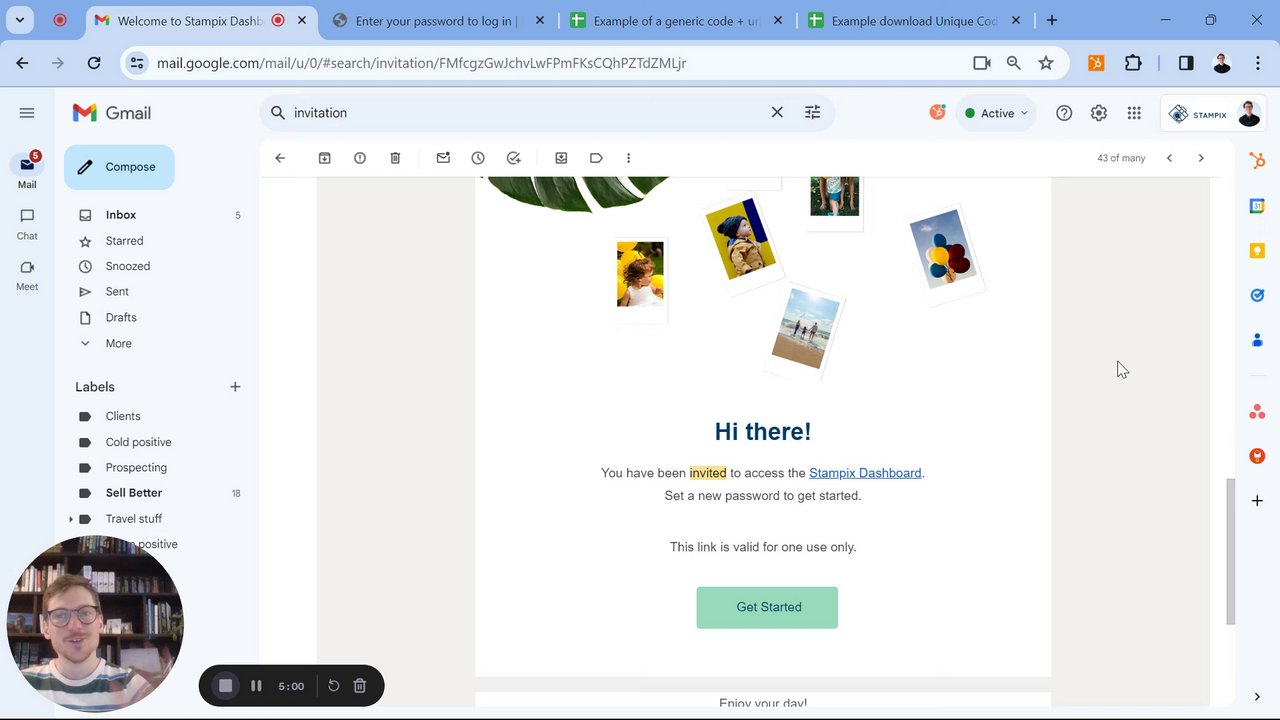The width and height of the screenshot is (1280, 720).
Task: Click the address bar URL
Action: tap(421, 63)
